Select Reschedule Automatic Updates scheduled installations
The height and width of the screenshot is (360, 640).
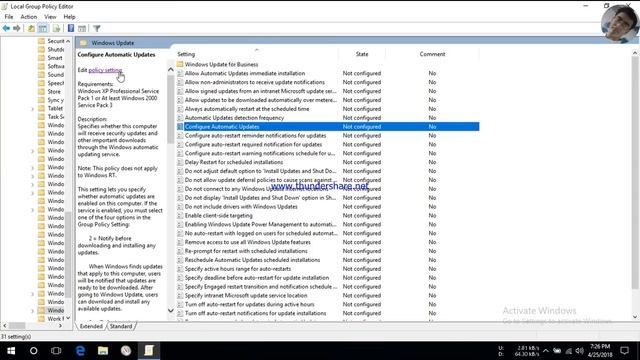pos(252,260)
